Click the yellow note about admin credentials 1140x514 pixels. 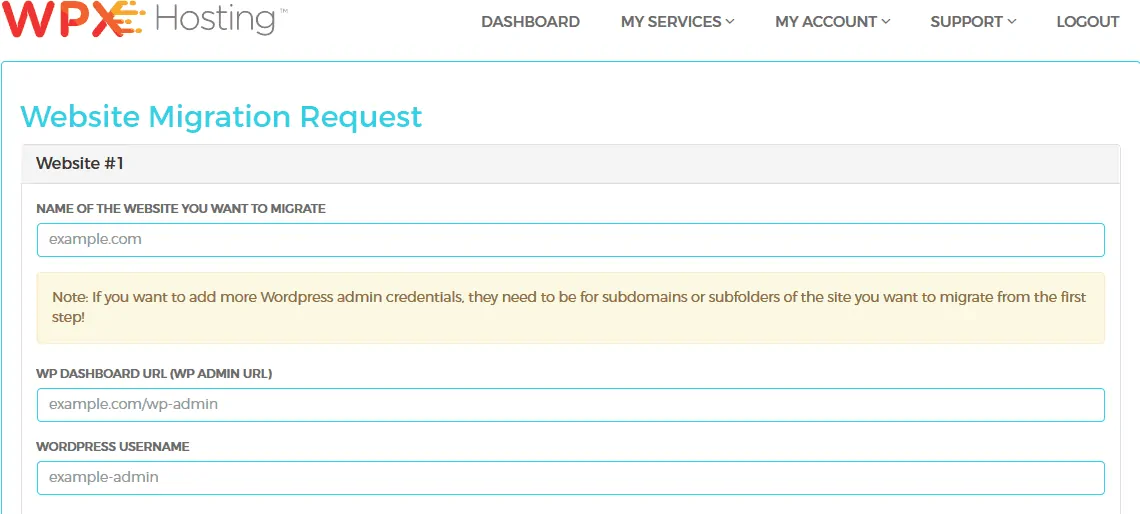pyautogui.click(x=571, y=308)
